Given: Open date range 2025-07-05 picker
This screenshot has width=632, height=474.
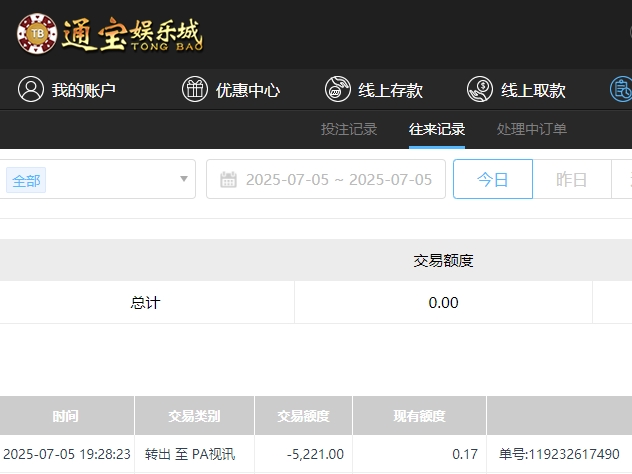Looking at the screenshot, I should tap(326, 179).
